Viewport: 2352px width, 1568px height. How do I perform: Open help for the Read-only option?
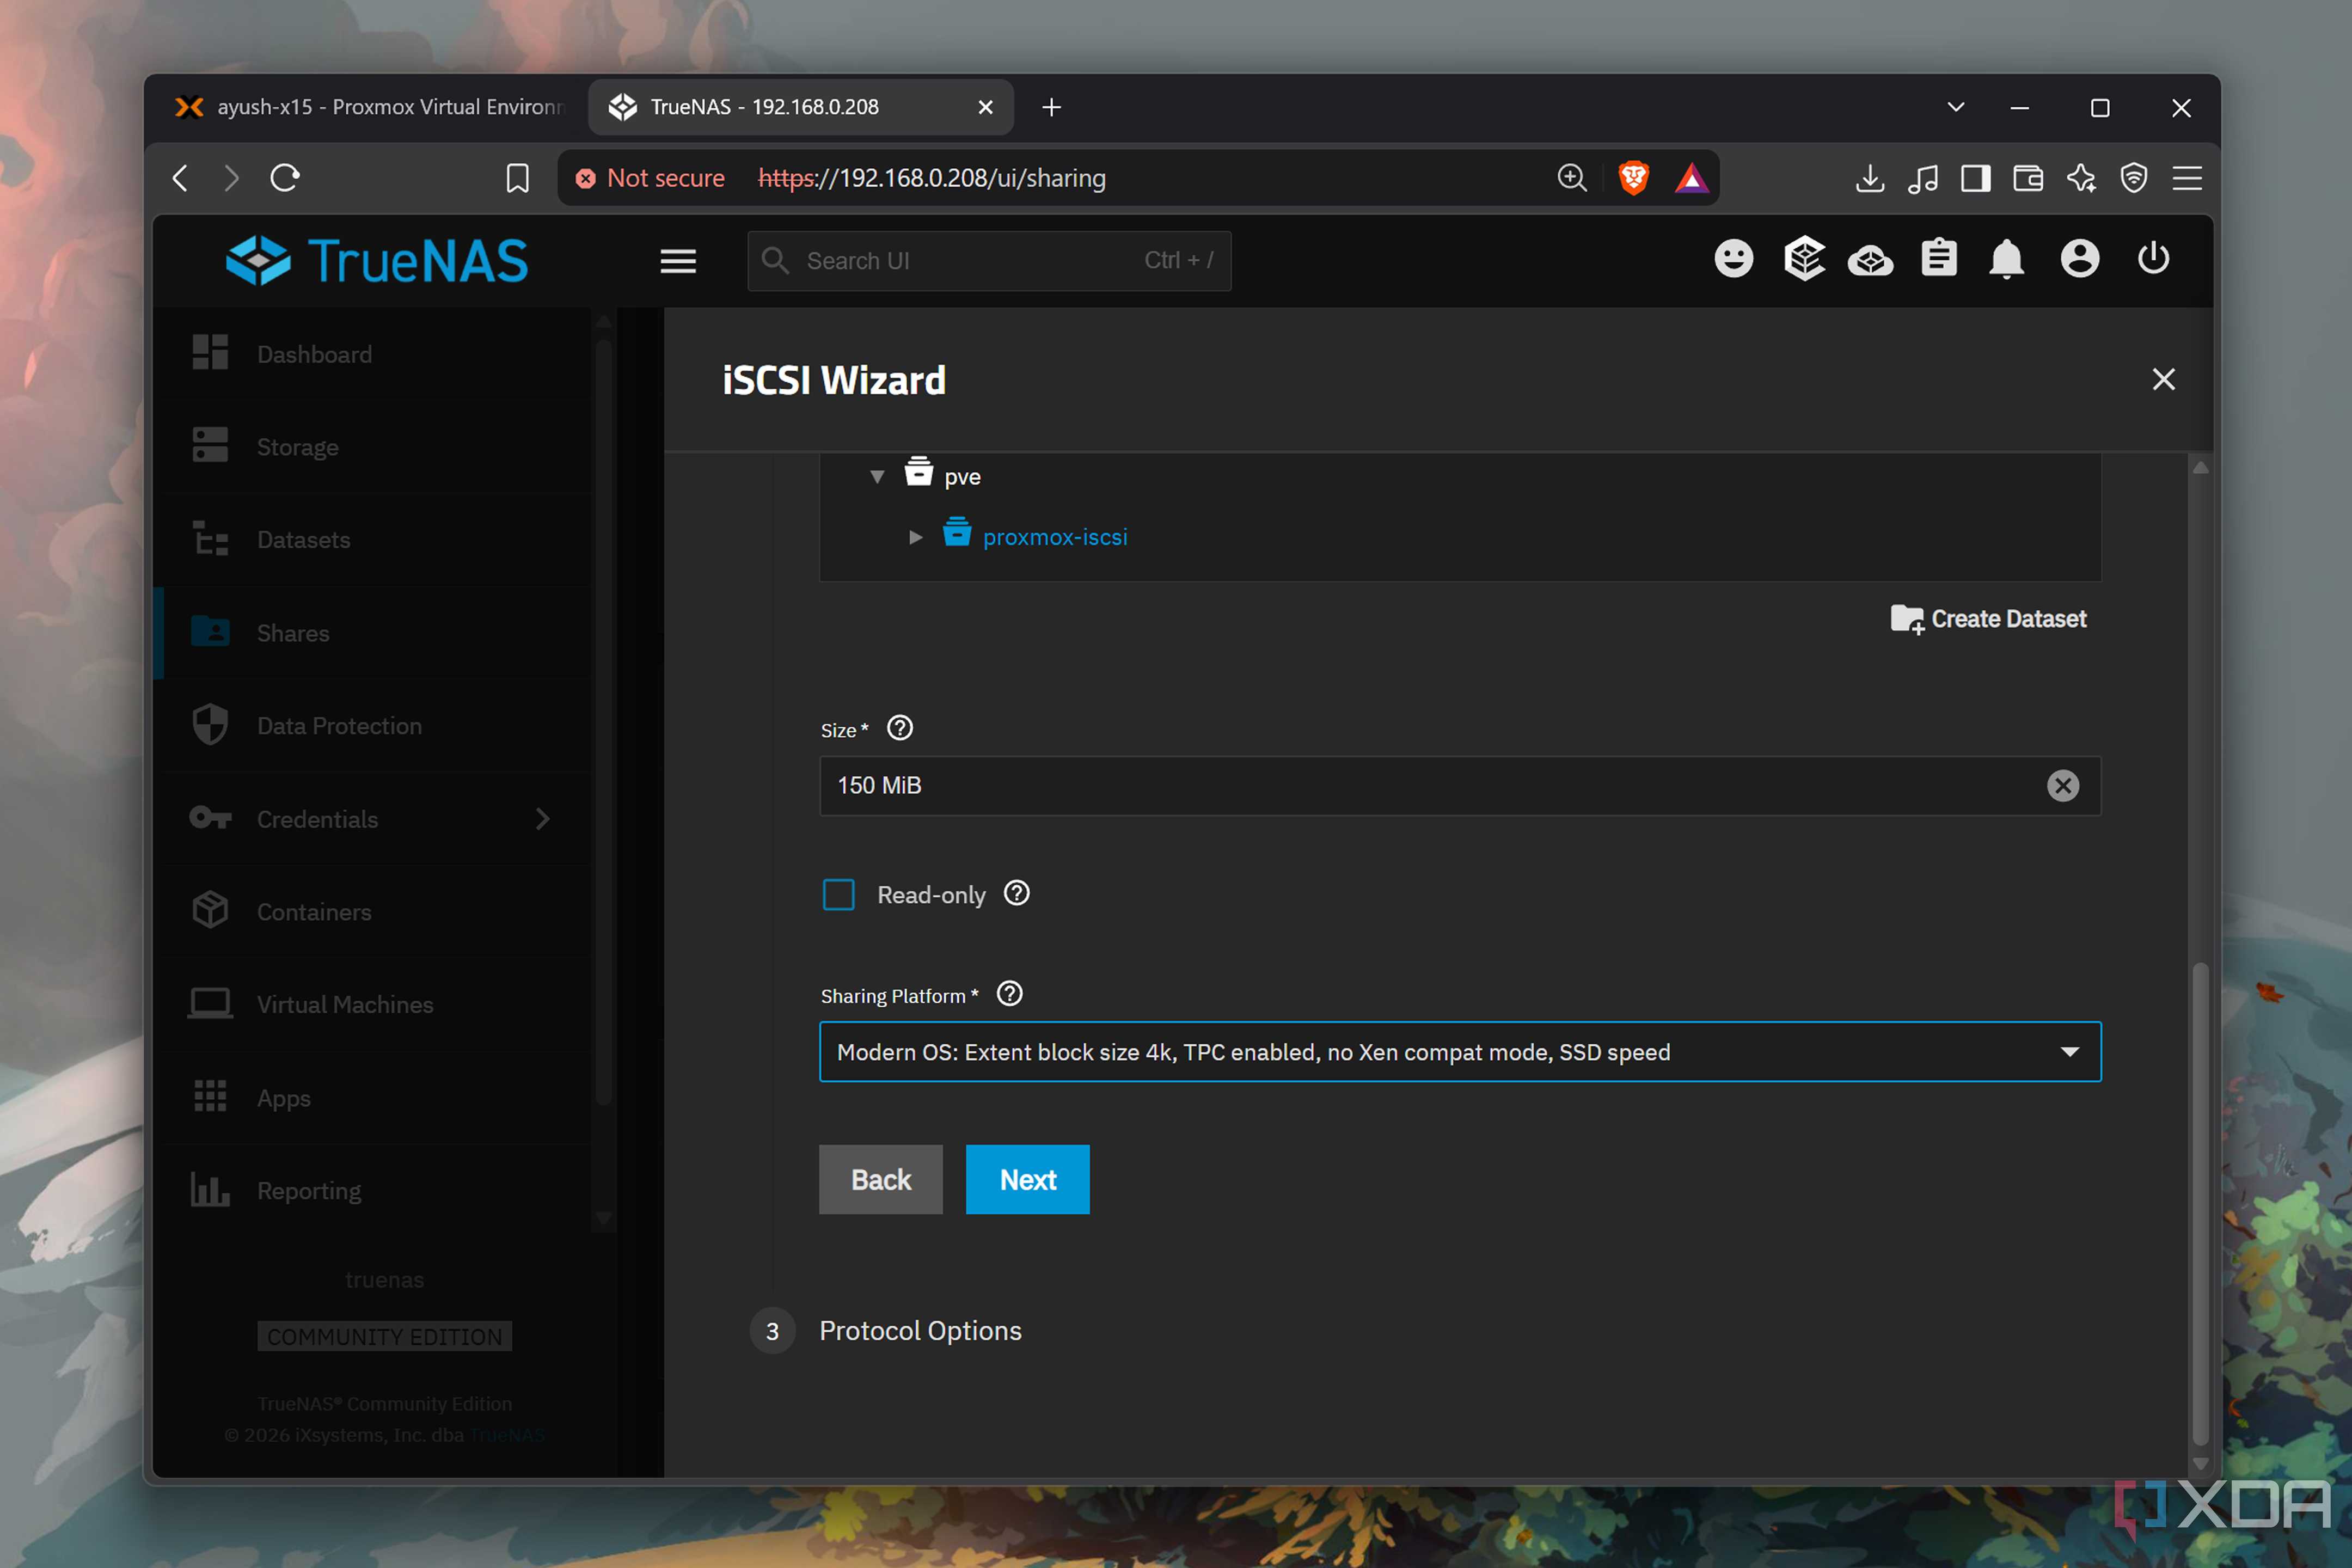click(1017, 893)
